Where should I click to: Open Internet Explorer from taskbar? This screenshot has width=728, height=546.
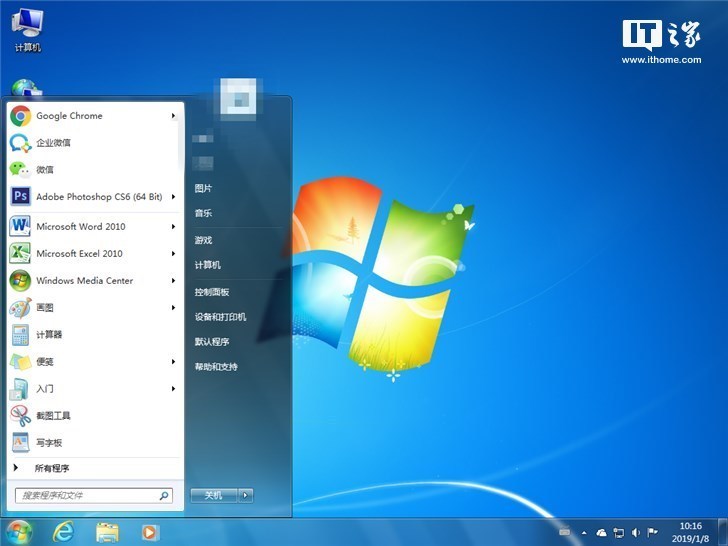[x=63, y=532]
